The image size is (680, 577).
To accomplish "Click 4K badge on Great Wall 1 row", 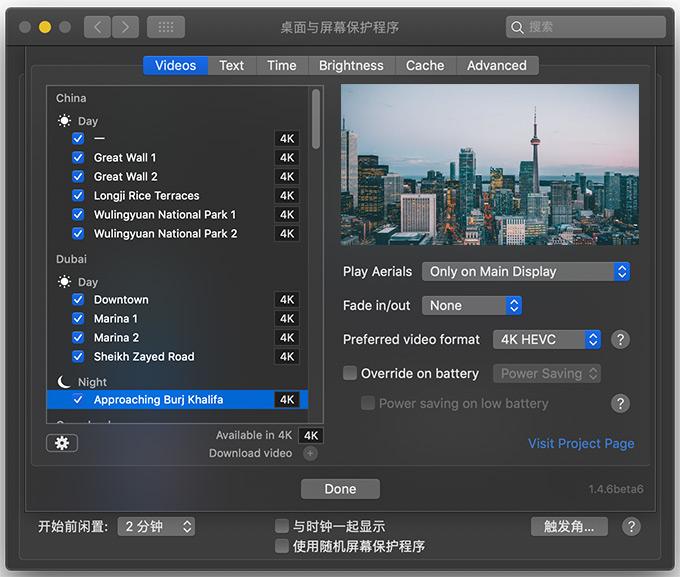I will pyautogui.click(x=287, y=157).
